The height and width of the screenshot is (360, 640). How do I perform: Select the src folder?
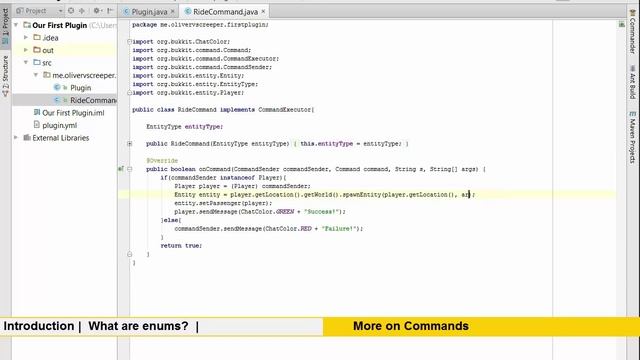47,63
